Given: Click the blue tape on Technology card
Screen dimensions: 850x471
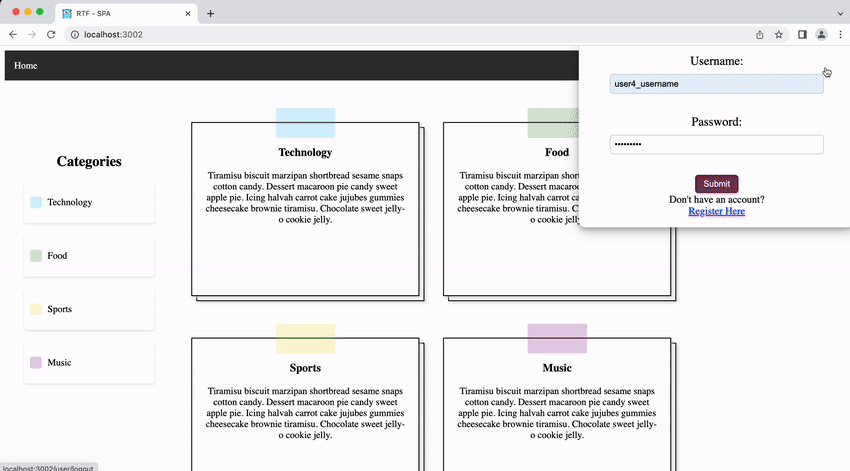Looking at the screenshot, I should (305, 123).
